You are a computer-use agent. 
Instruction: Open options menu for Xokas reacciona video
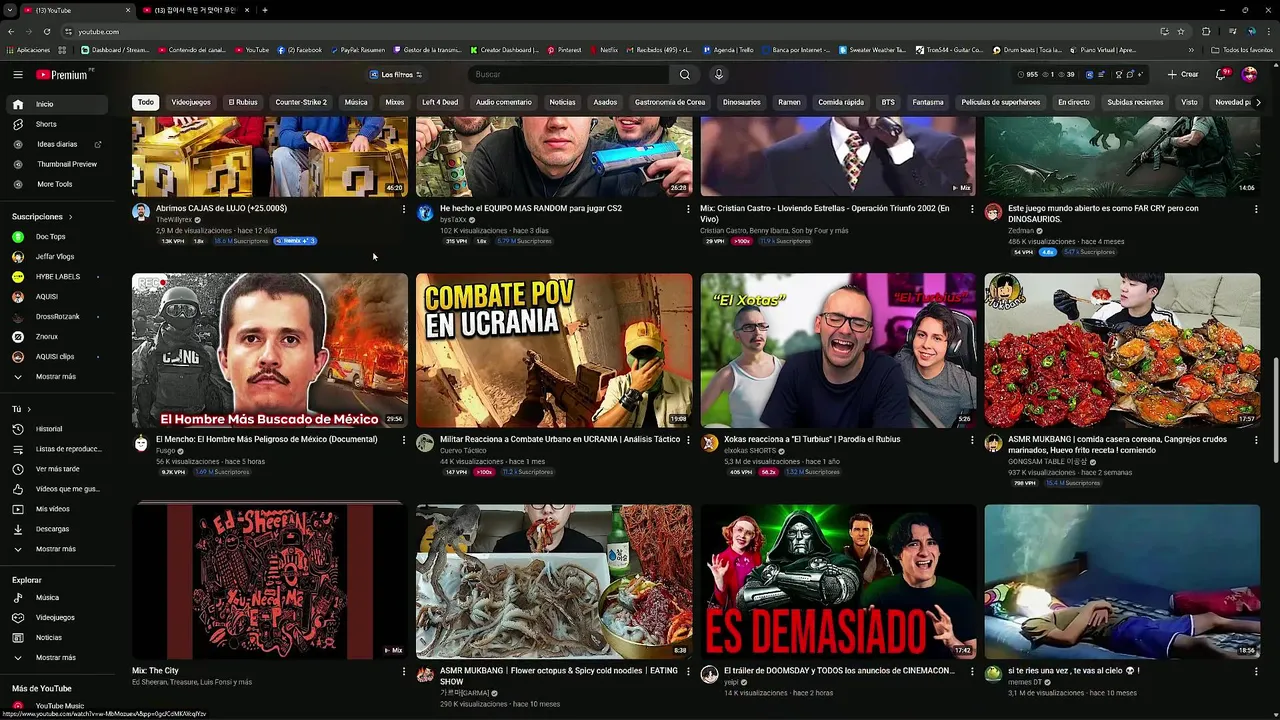pyautogui.click(x=972, y=440)
